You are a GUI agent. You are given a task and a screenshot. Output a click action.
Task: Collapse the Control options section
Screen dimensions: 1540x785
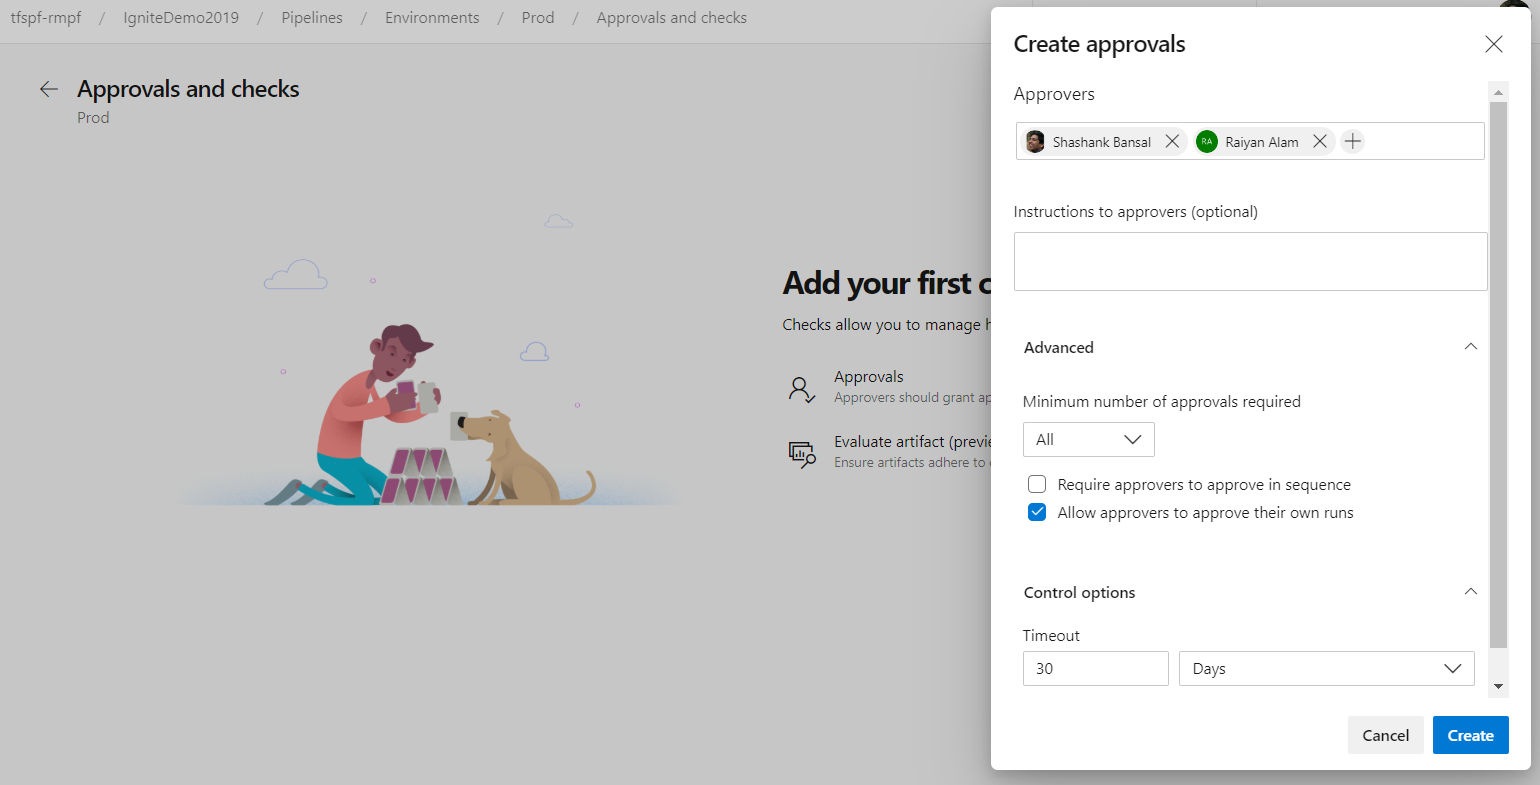click(1470, 592)
